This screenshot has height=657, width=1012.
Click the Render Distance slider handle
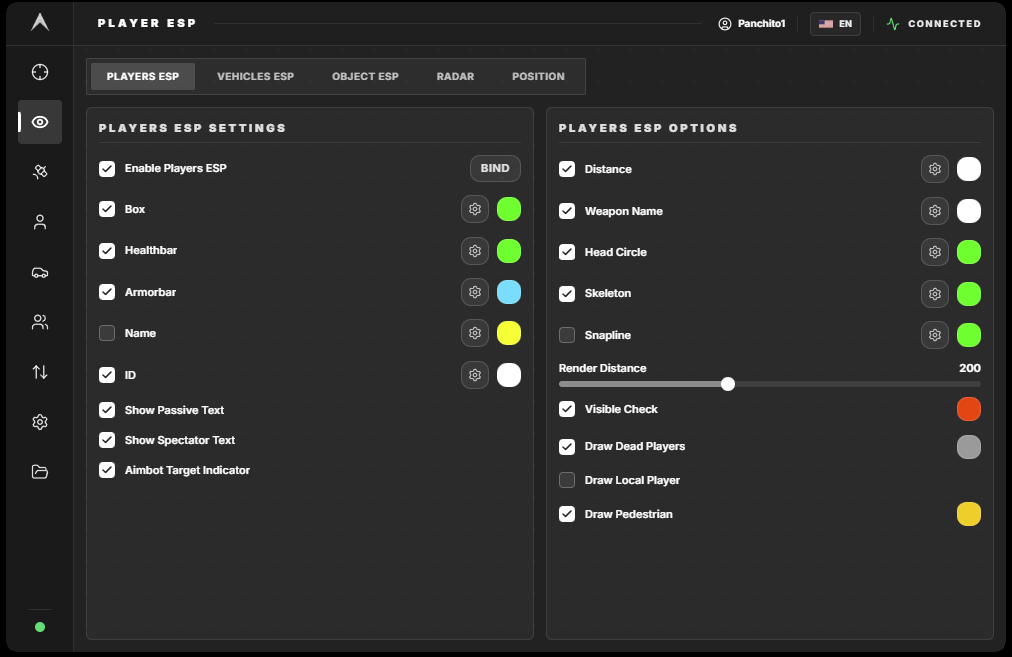[x=728, y=384]
